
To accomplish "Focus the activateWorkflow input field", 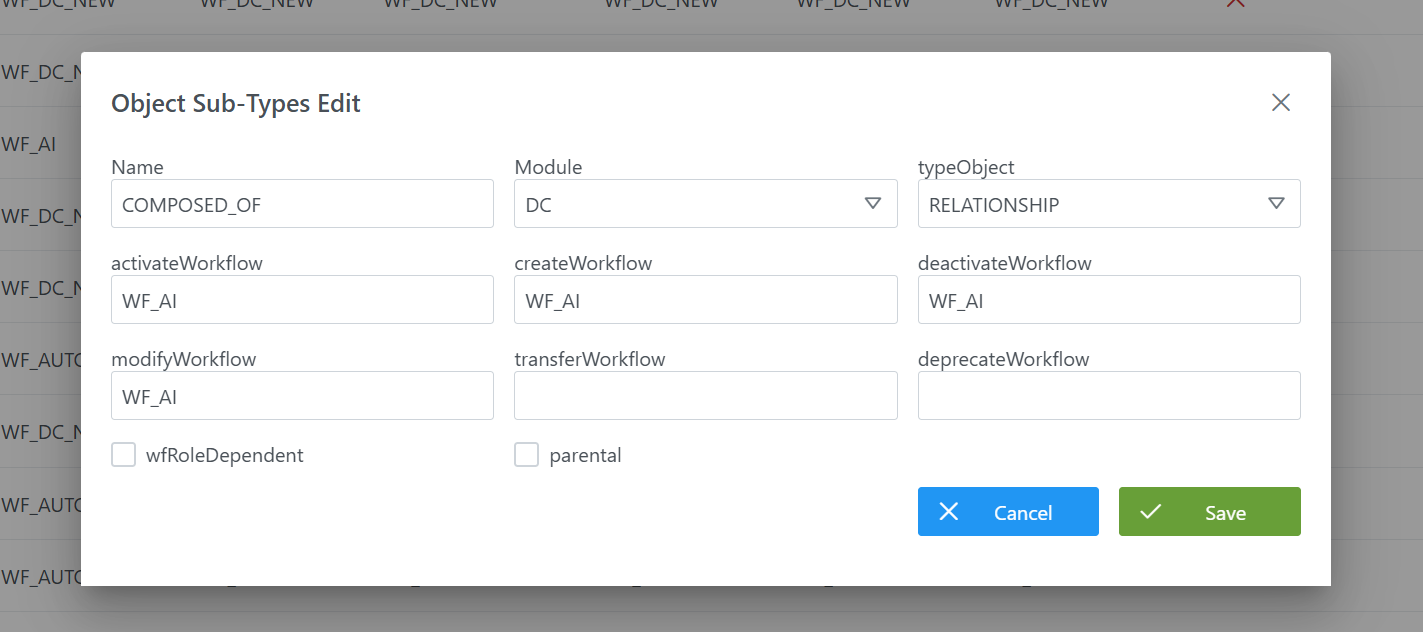I will pos(302,300).
